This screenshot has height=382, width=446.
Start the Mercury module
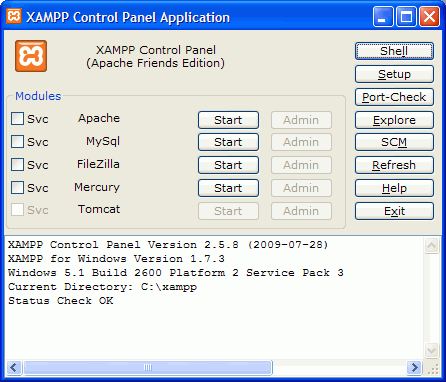228,188
